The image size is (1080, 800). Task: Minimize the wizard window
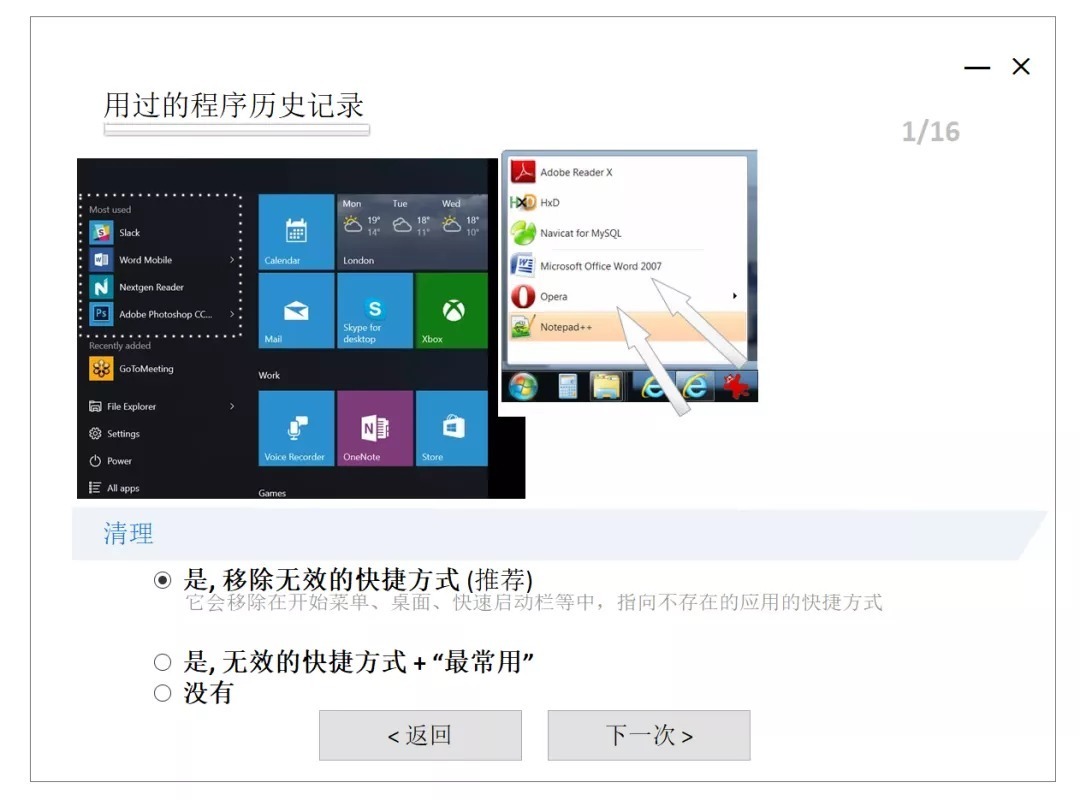(x=977, y=68)
